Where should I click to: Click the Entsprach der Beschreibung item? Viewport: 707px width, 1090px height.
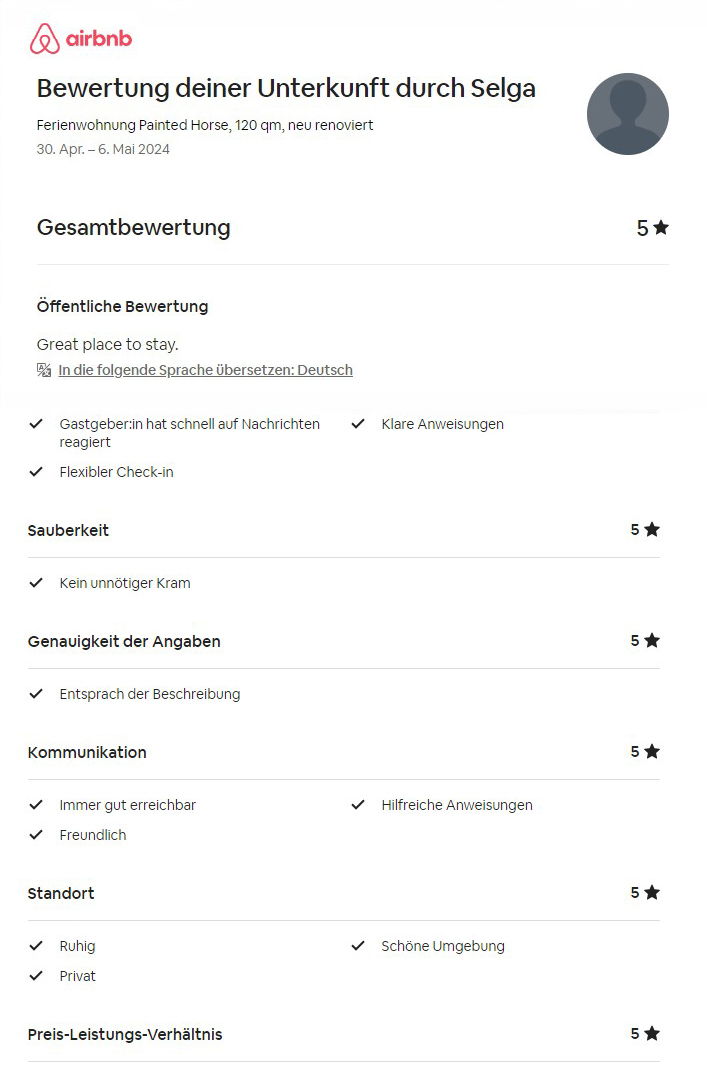coord(149,694)
